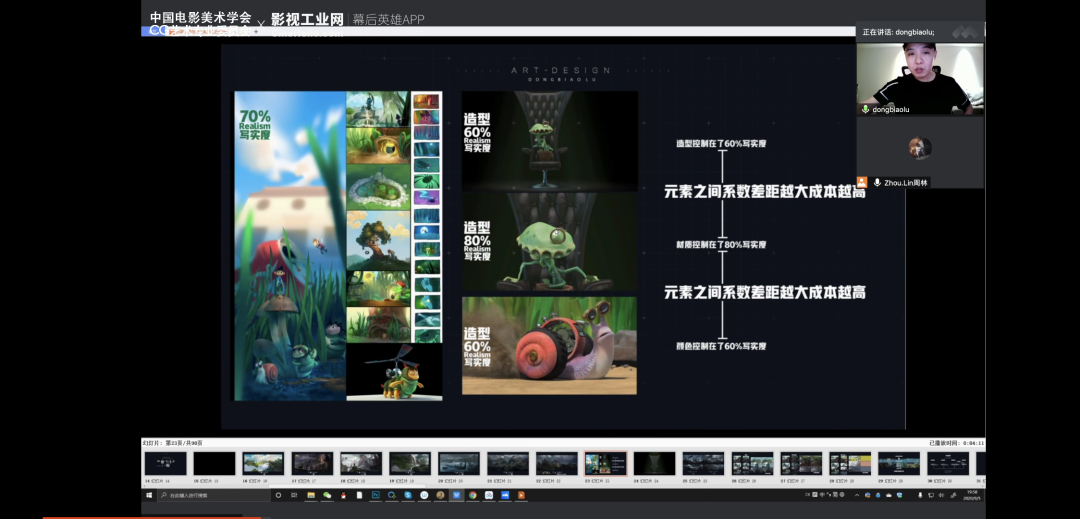Click dongbiaolu's speaker video tile
The width and height of the screenshot is (1080, 519).
point(919,78)
